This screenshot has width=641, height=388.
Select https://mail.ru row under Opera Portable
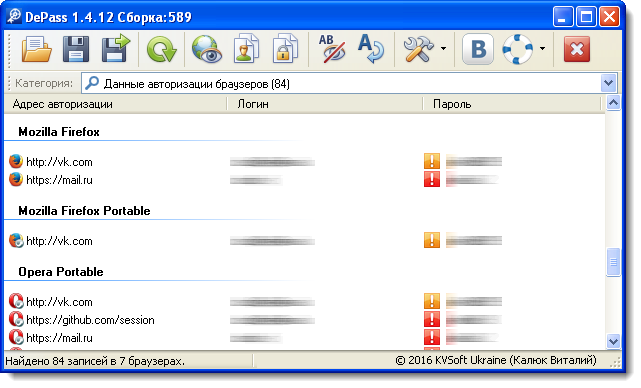click(x=305, y=338)
